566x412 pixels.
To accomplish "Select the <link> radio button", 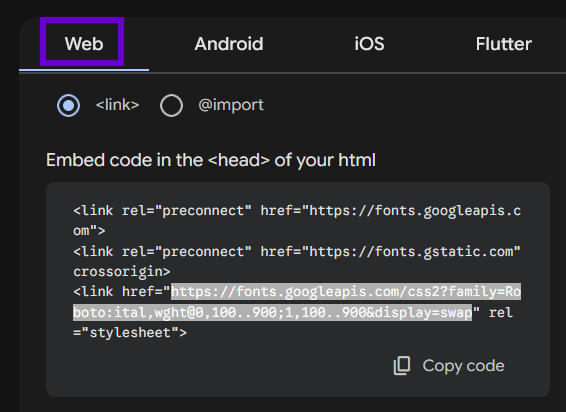I will 69,105.
